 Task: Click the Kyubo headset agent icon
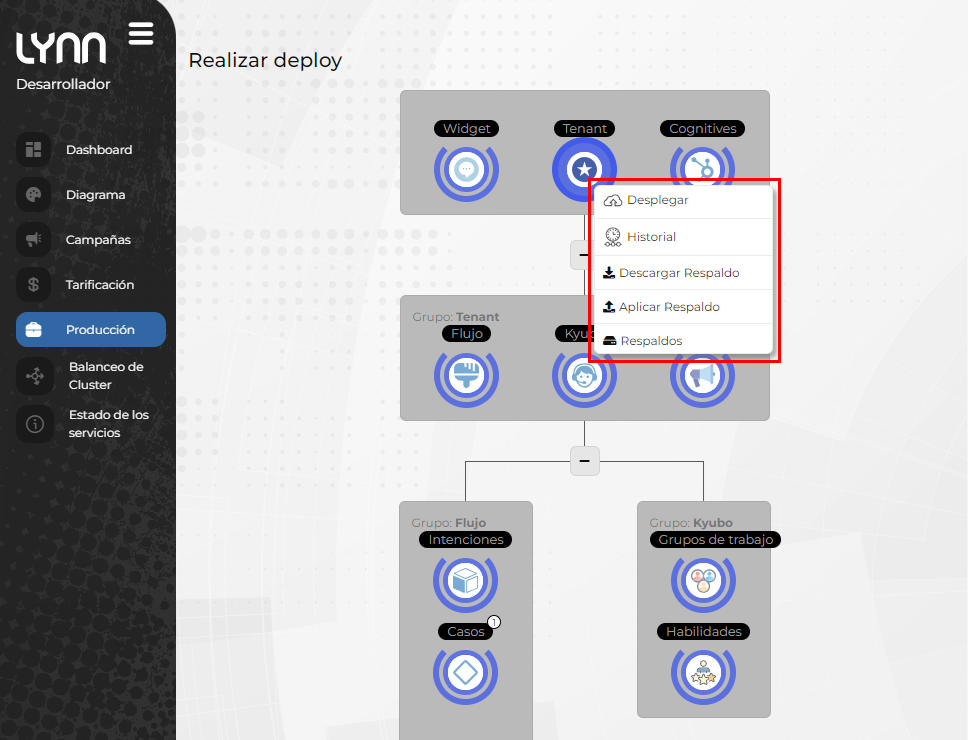pos(582,377)
